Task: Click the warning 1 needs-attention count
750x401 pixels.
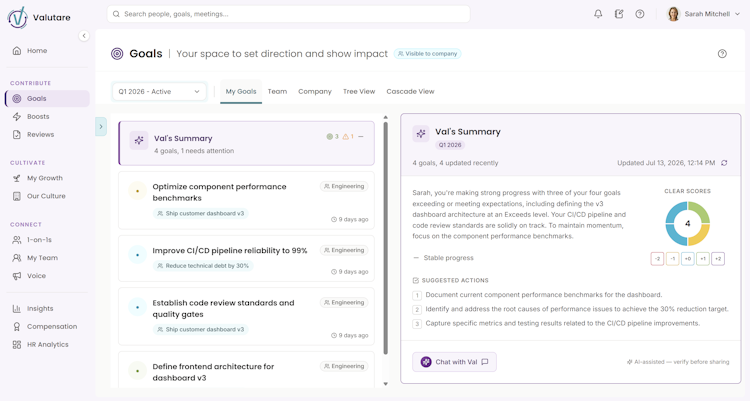Action: [348, 137]
